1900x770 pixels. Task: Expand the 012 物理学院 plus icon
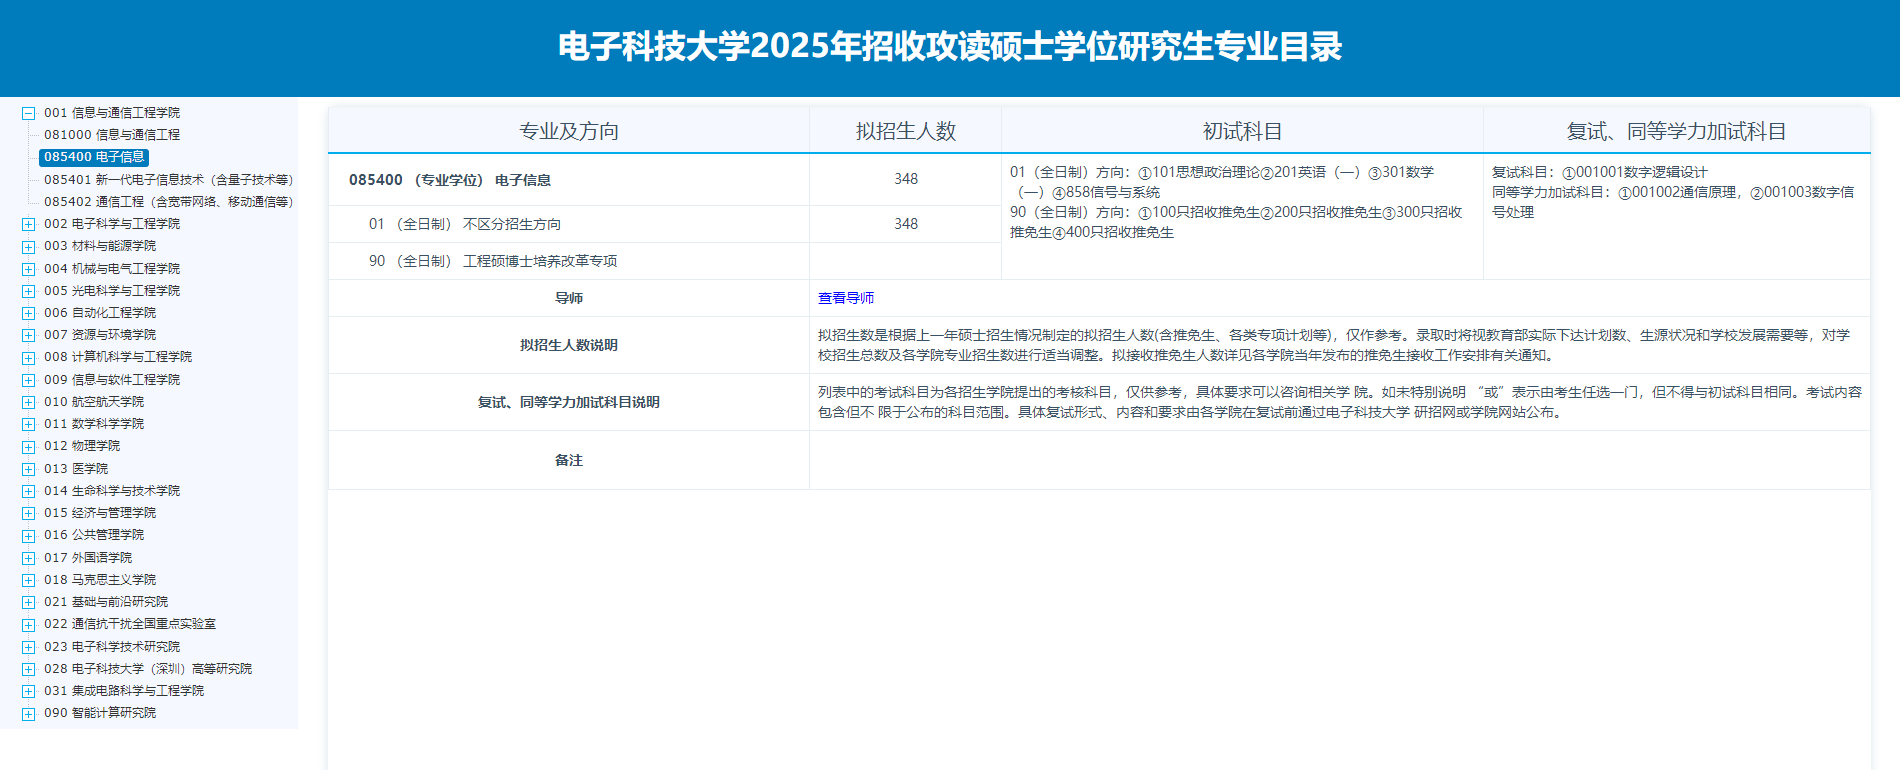click(29, 447)
